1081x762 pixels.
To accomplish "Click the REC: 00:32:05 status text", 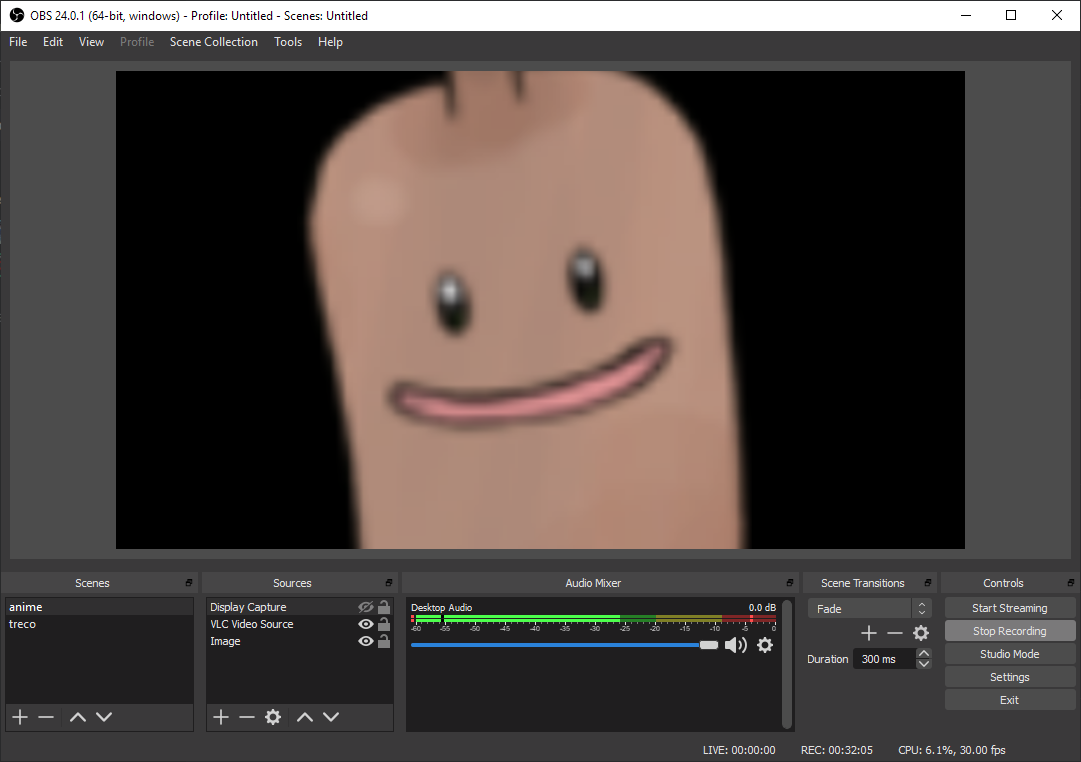I will (836, 750).
